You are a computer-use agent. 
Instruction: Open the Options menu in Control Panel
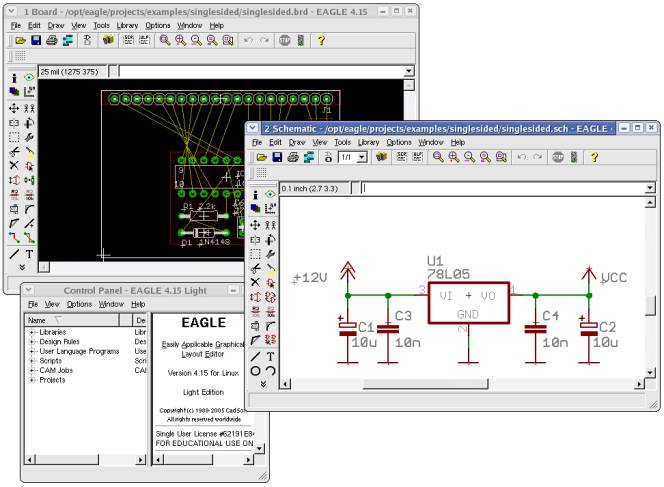(79, 304)
